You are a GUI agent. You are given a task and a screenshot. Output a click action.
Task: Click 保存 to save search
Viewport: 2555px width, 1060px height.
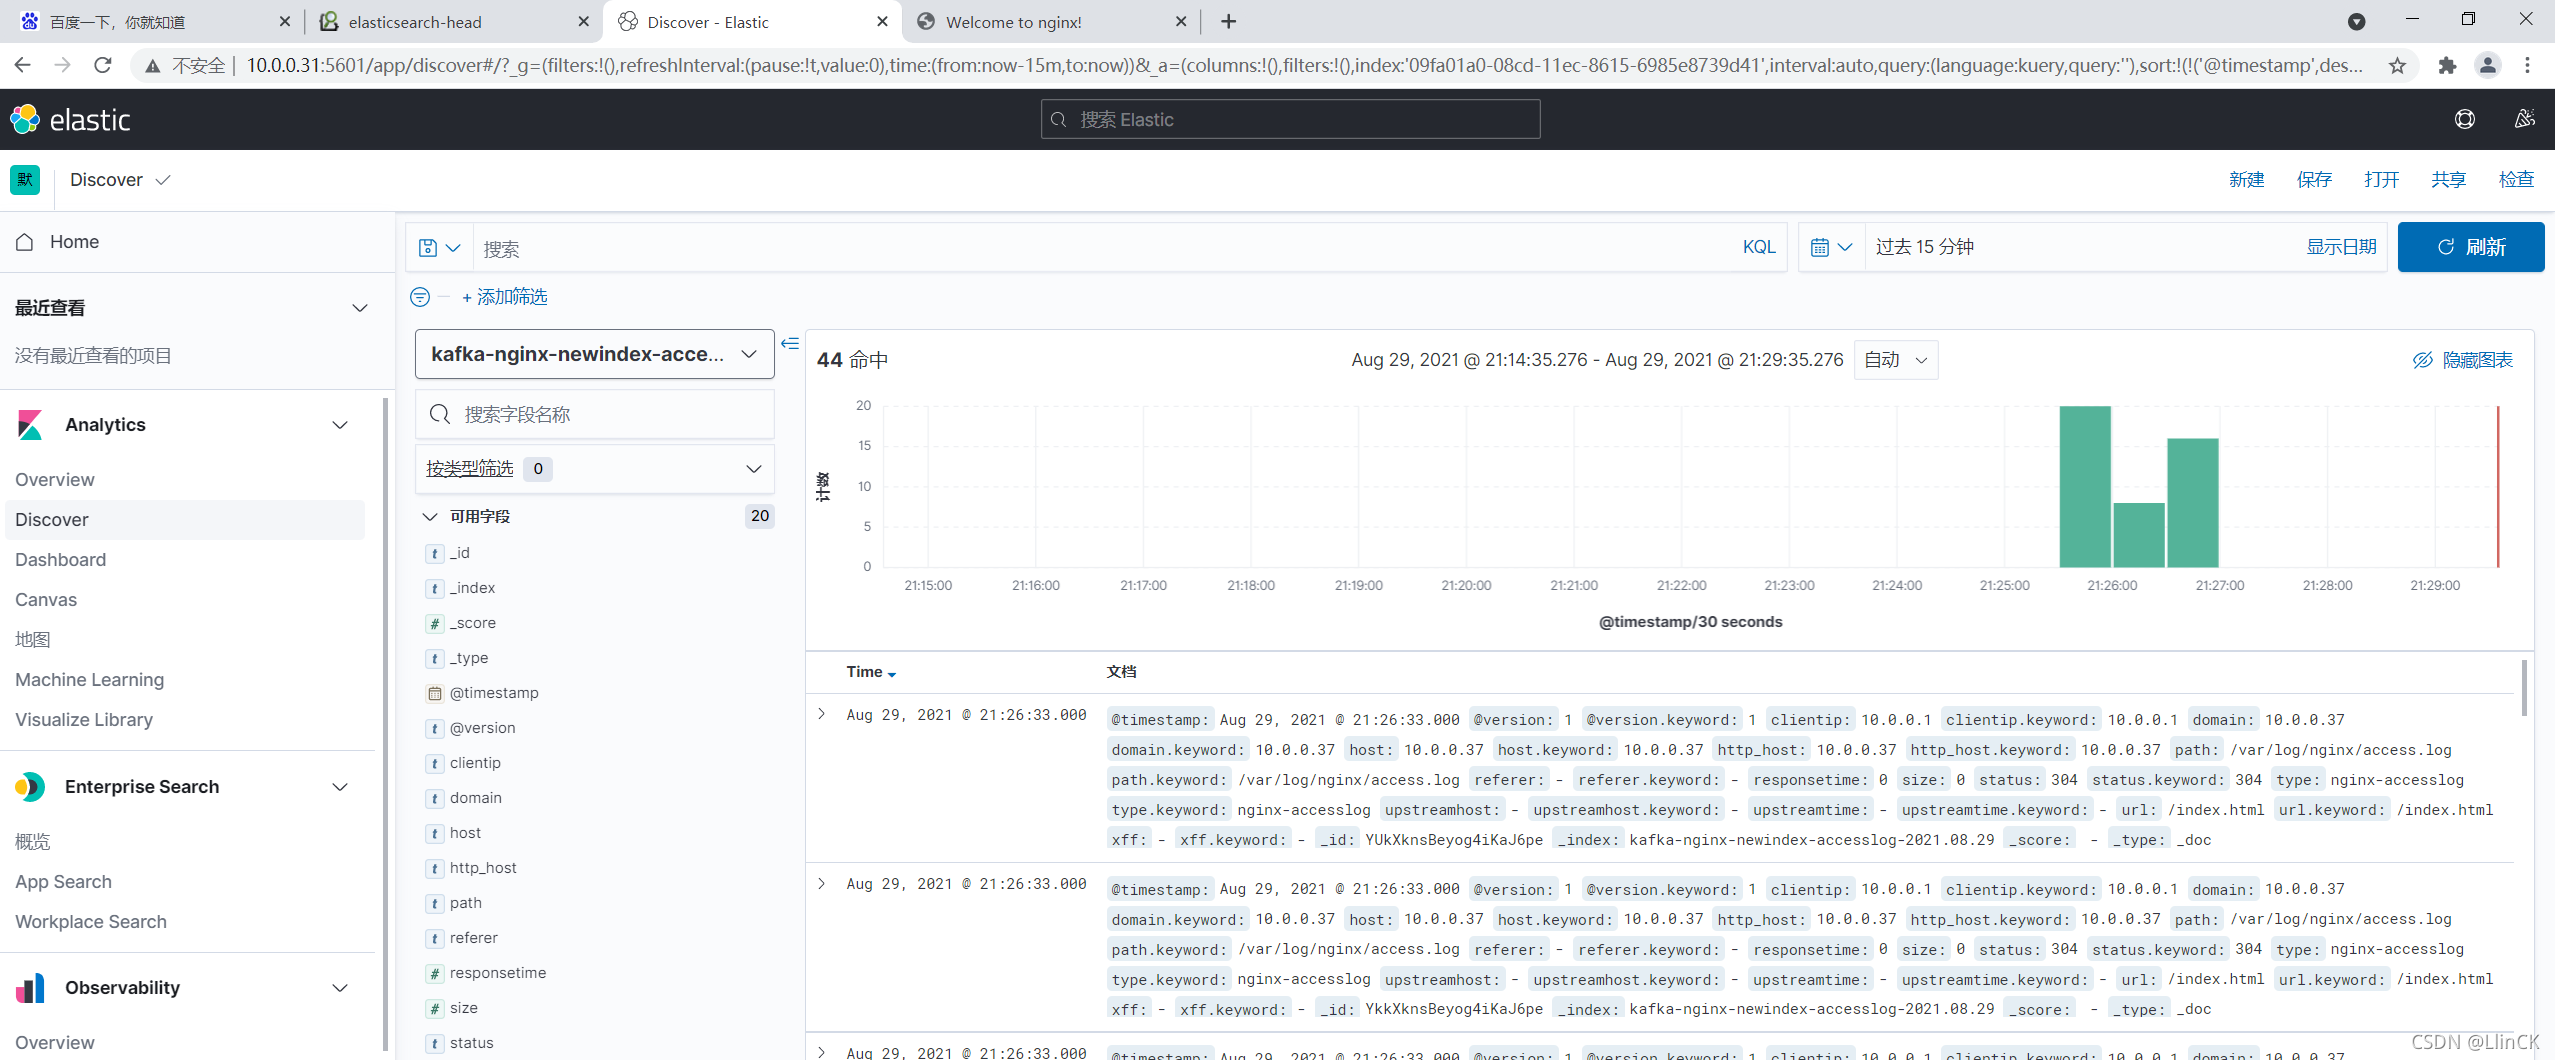(2314, 180)
